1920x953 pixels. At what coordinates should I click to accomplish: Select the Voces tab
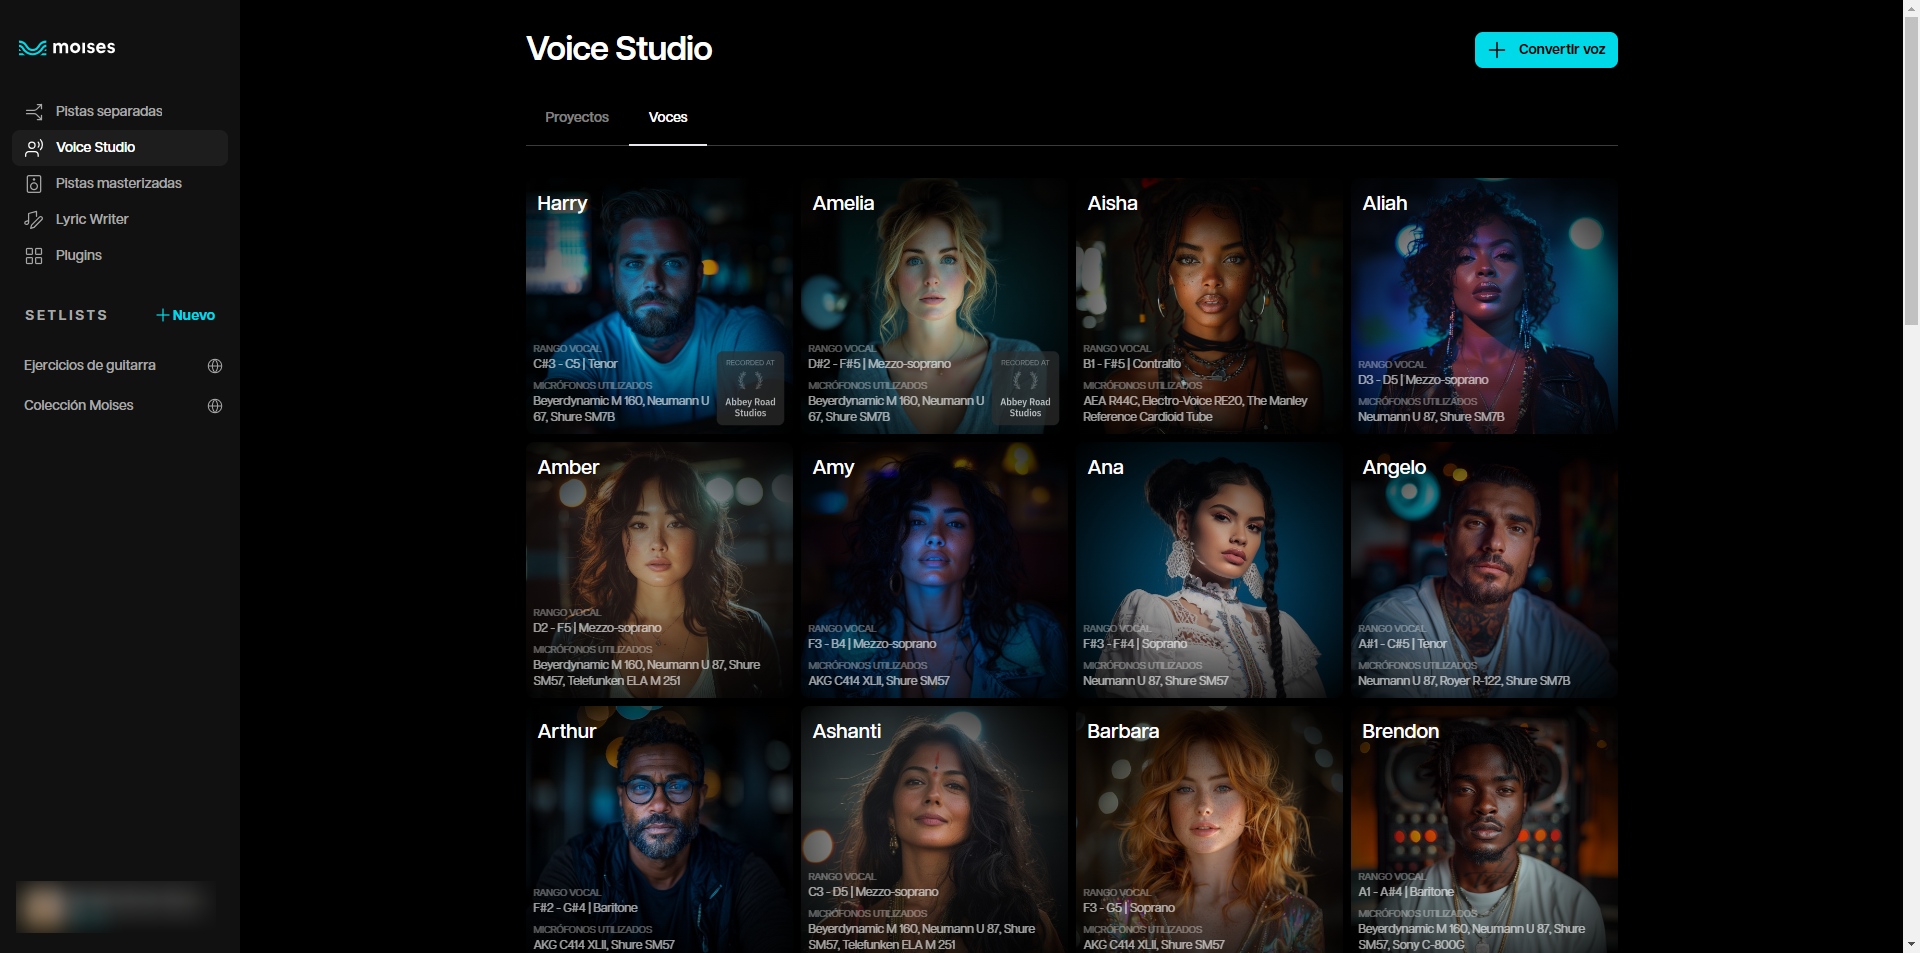(x=667, y=118)
